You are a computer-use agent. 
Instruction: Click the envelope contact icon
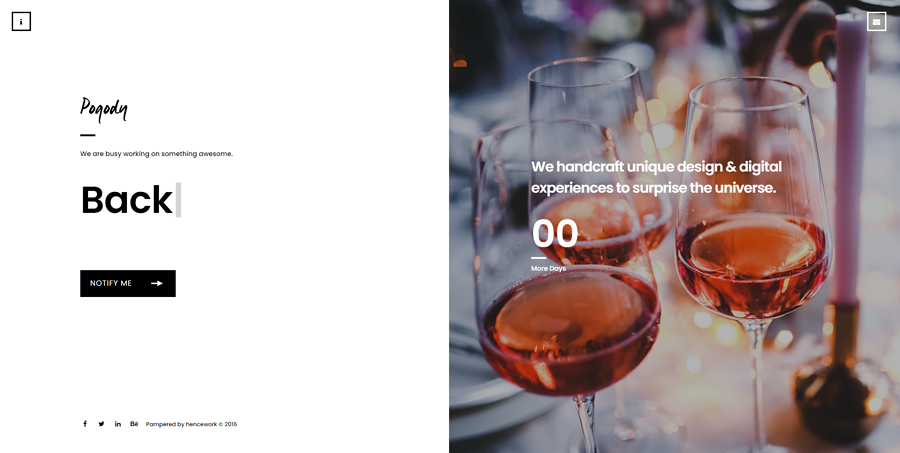pyautogui.click(x=876, y=22)
